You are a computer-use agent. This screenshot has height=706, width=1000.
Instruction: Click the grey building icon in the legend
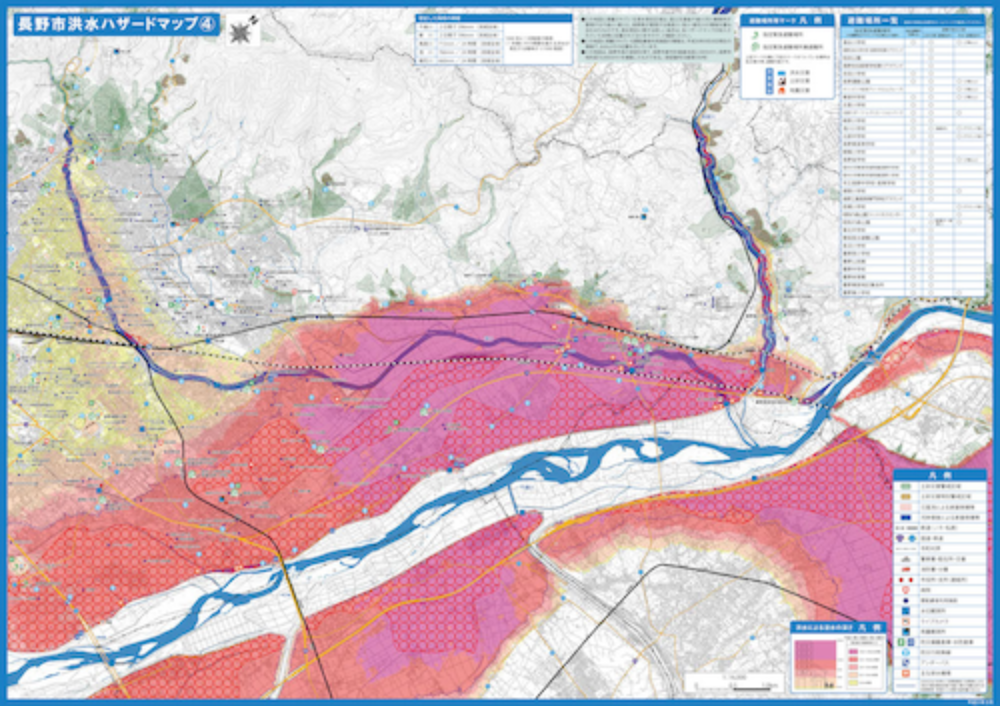(906, 559)
